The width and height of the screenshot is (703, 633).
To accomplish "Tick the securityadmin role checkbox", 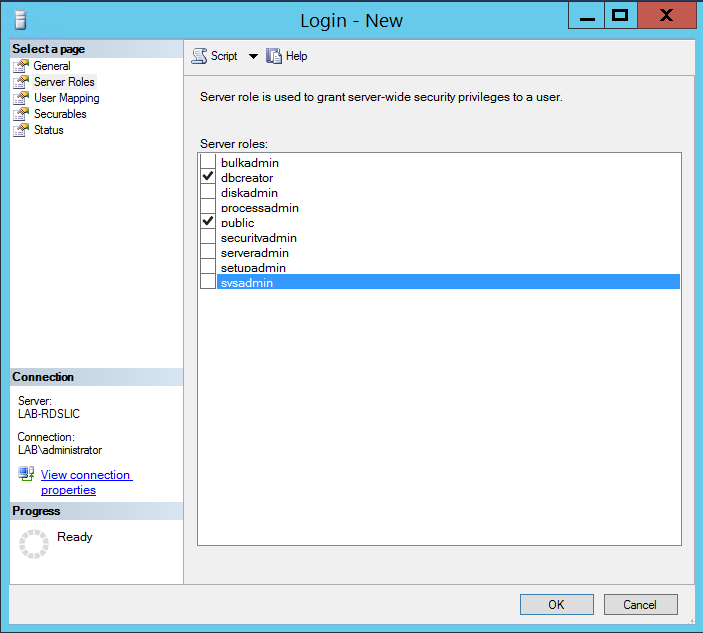I will (x=208, y=238).
